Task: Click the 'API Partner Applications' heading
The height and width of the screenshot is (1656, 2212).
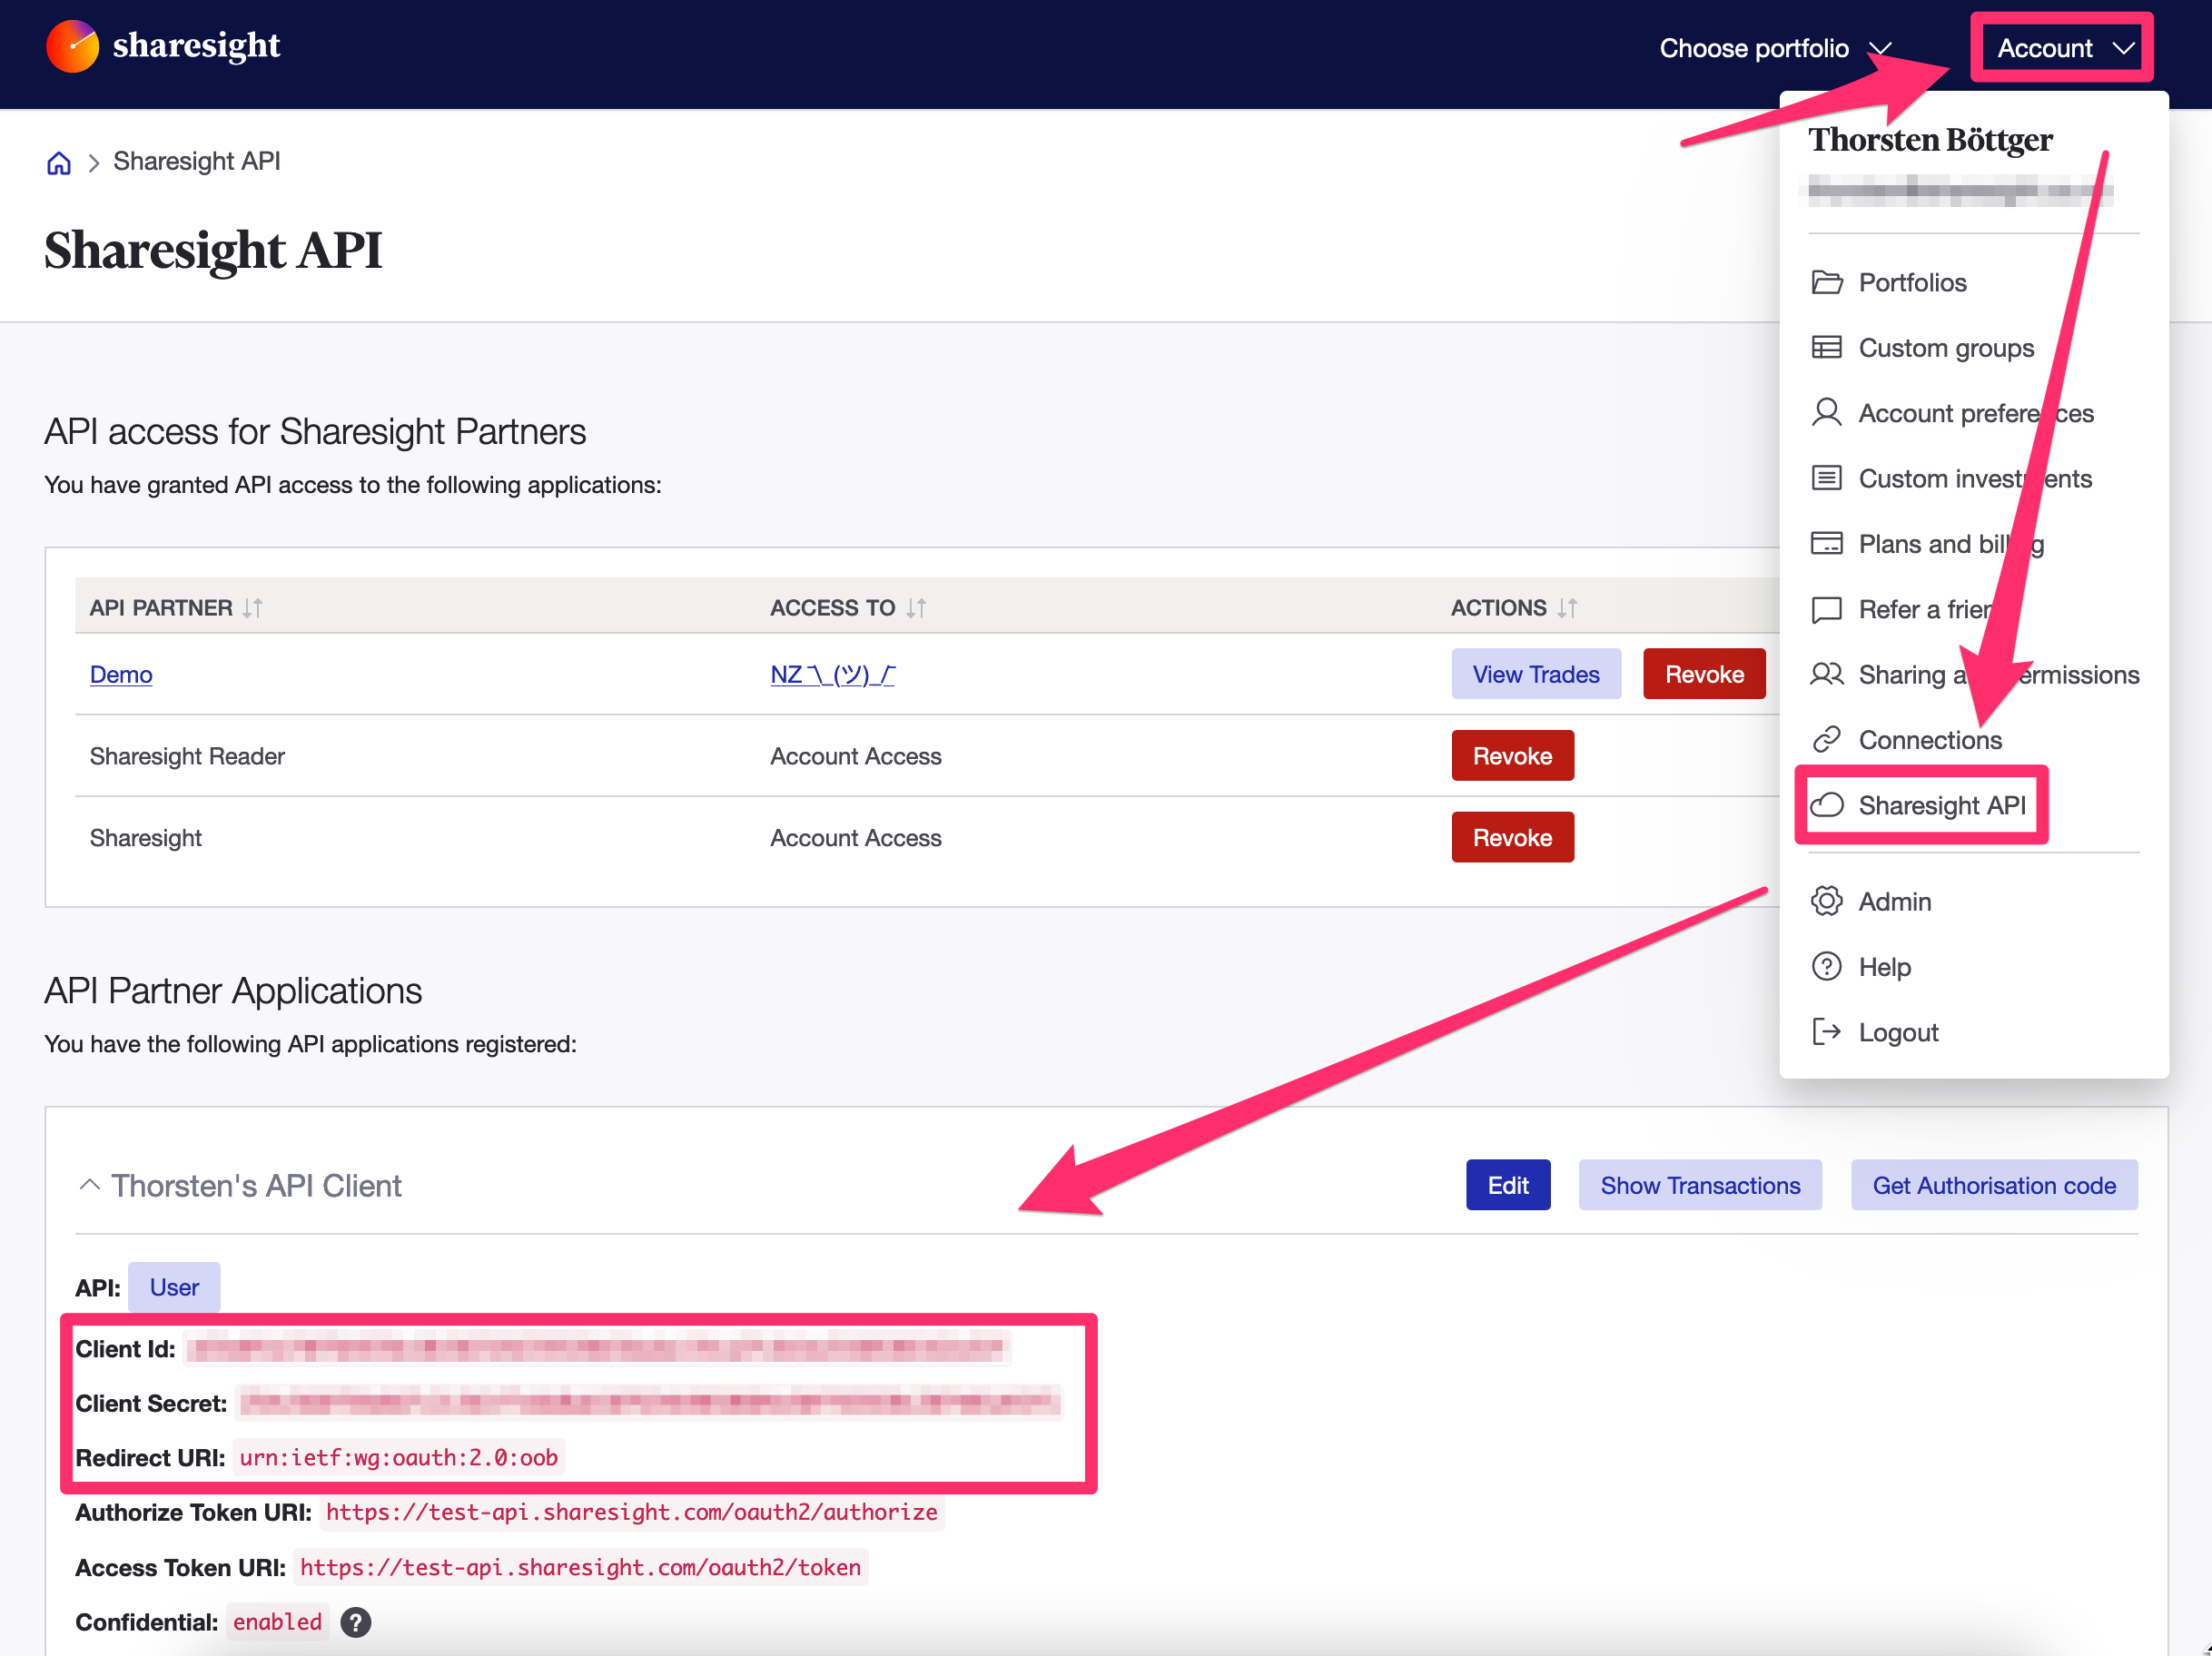Action: pyautogui.click(x=233, y=991)
